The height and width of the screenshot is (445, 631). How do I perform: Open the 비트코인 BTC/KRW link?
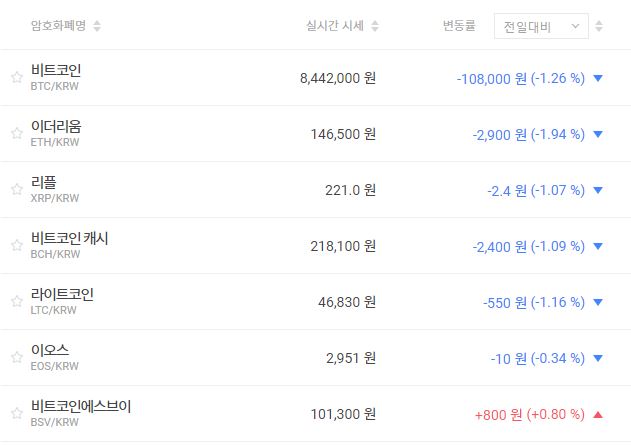(56, 77)
